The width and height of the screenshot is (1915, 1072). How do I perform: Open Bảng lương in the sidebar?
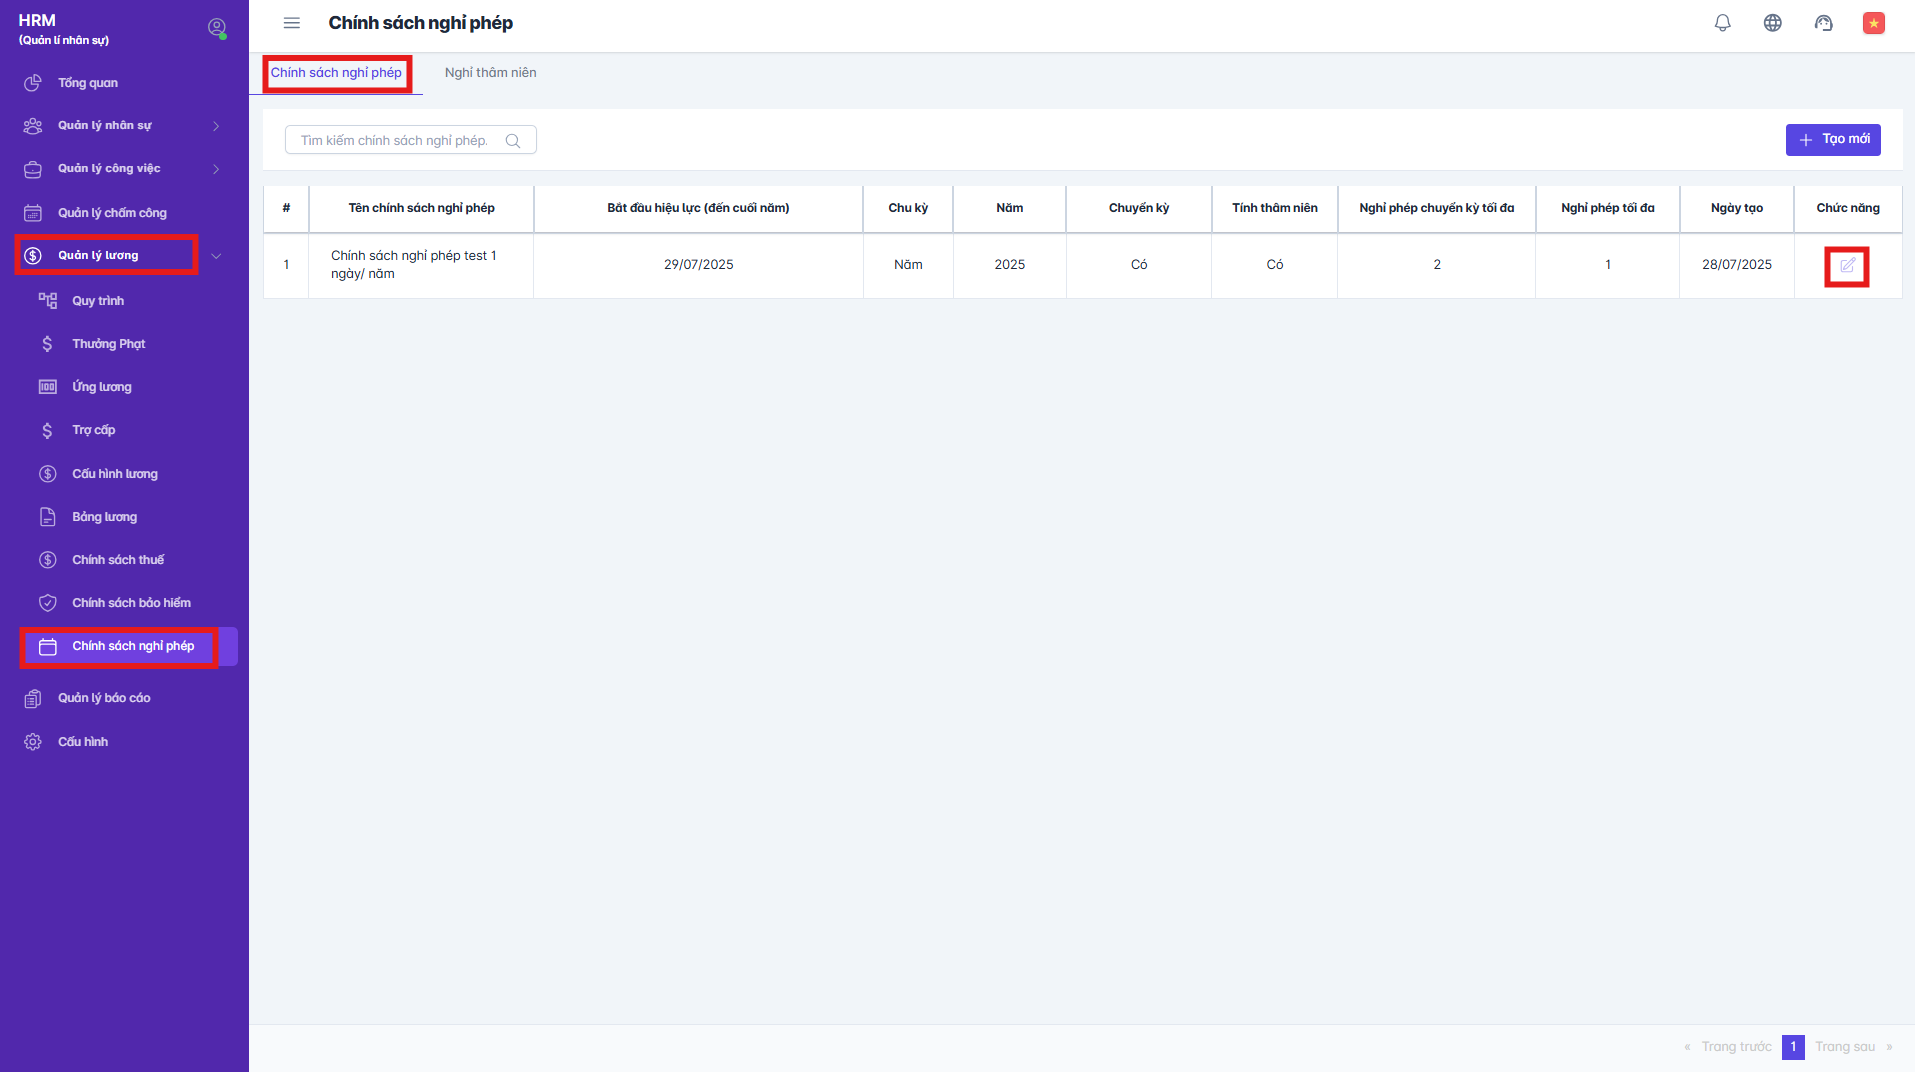(x=104, y=517)
